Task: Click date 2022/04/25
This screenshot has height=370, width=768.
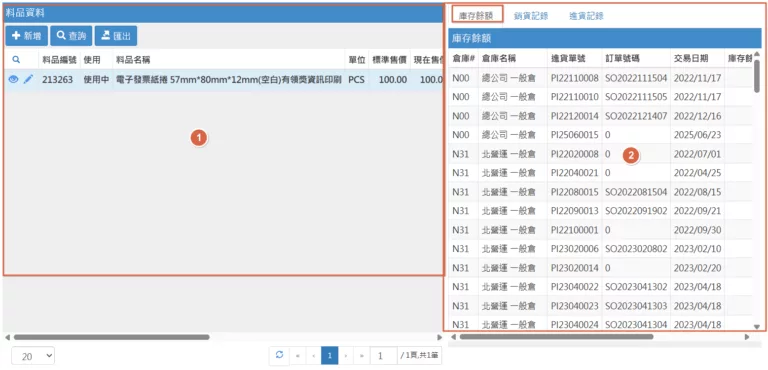Action: [697, 173]
